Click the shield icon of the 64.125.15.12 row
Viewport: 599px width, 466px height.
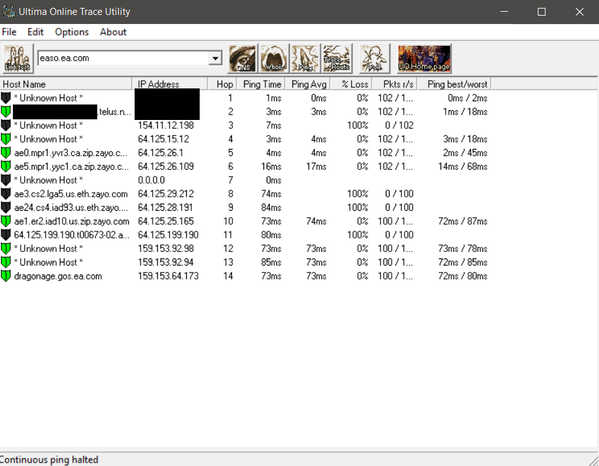click(x=6, y=139)
